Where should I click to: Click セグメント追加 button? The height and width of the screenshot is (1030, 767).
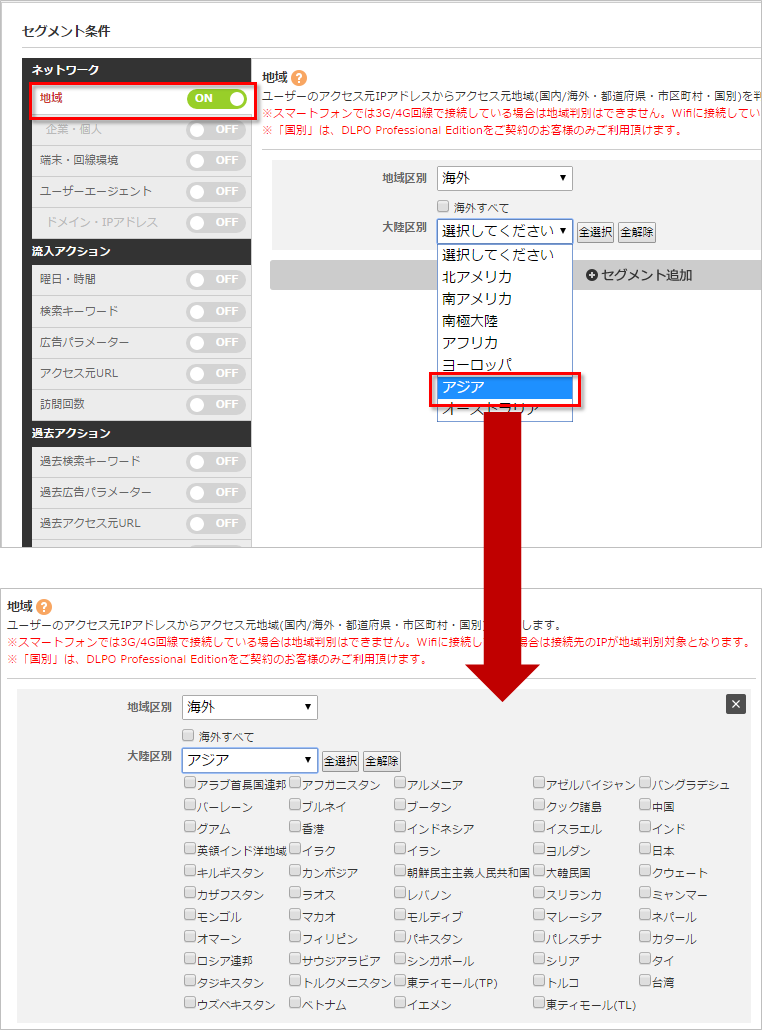pyautogui.click(x=639, y=275)
